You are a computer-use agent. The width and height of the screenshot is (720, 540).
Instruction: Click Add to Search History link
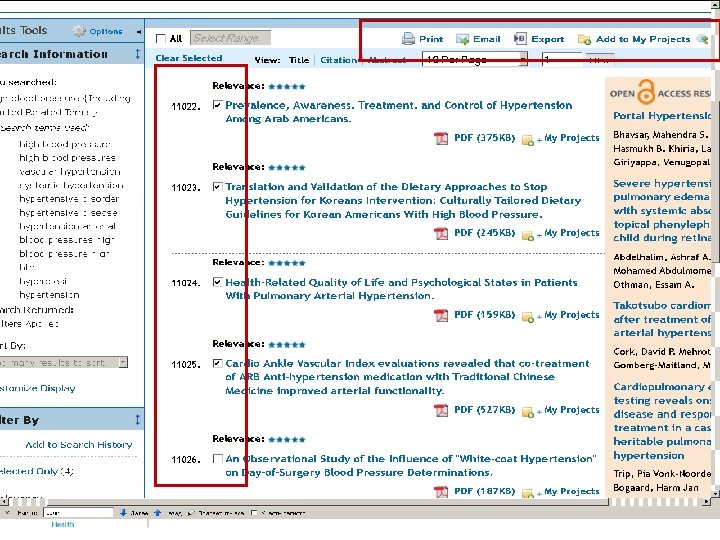coord(79,444)
